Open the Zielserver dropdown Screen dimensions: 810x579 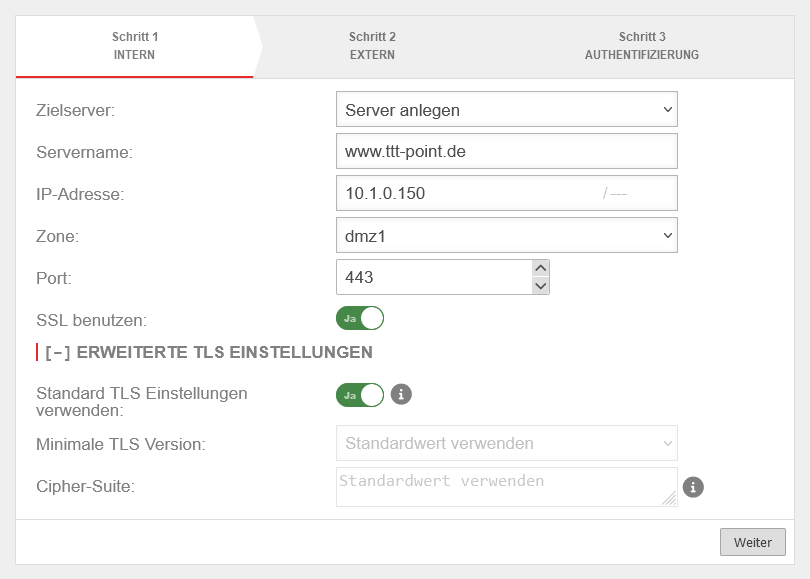click(507, 110)
